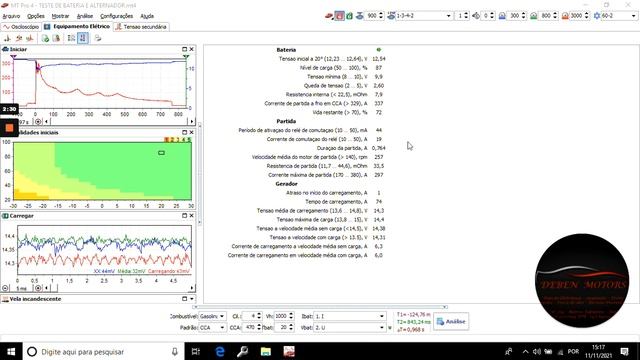Click the CCA input field showing 470
The height and width of the screenshot is (360, 640).
(x=249, y=327)
